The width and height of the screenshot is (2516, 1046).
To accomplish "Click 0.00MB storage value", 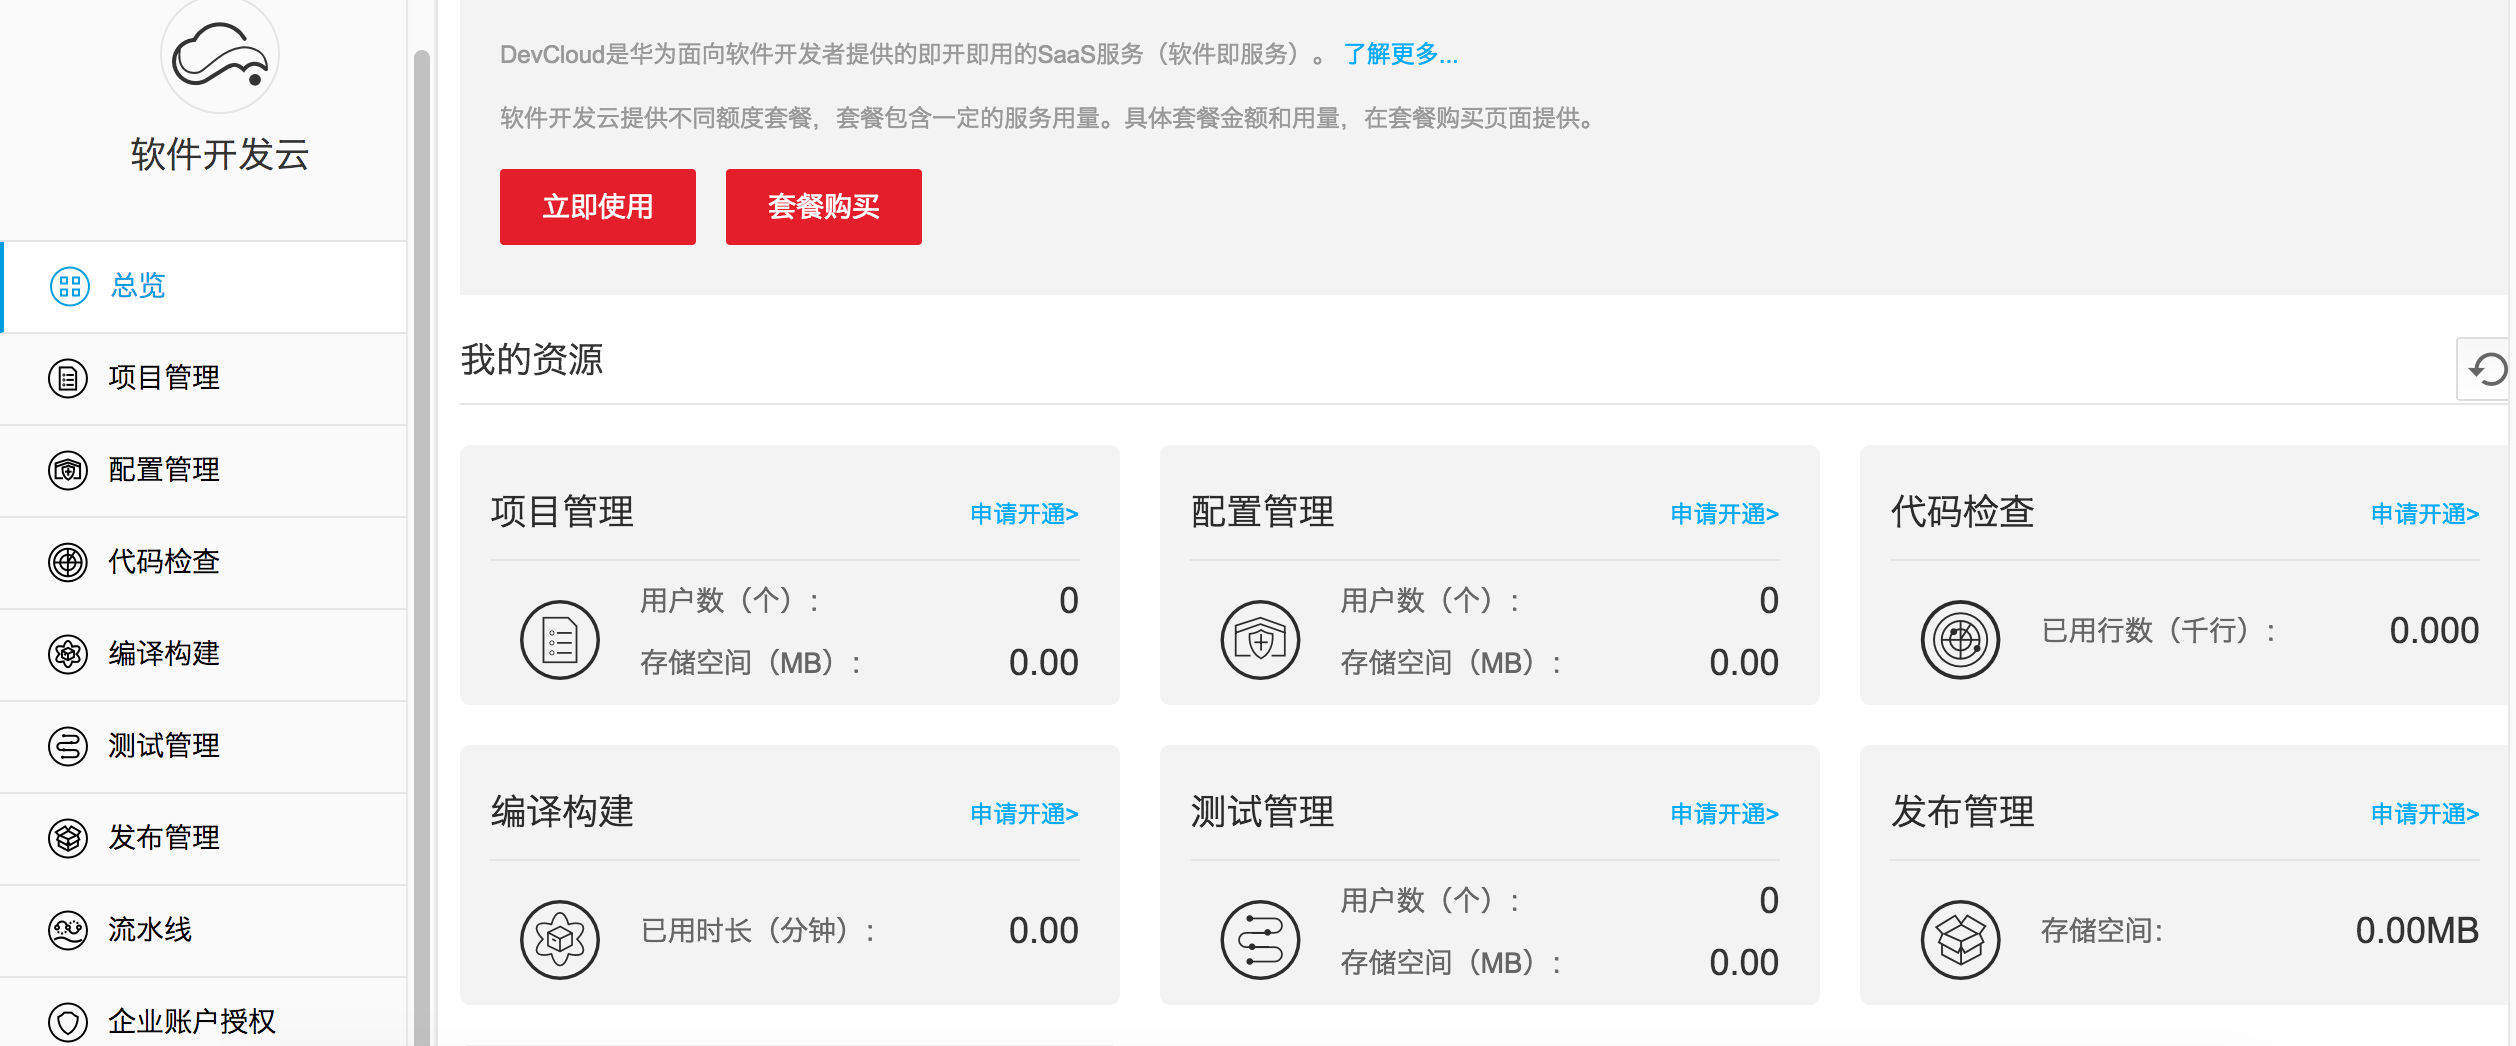I will point(2417,931).
